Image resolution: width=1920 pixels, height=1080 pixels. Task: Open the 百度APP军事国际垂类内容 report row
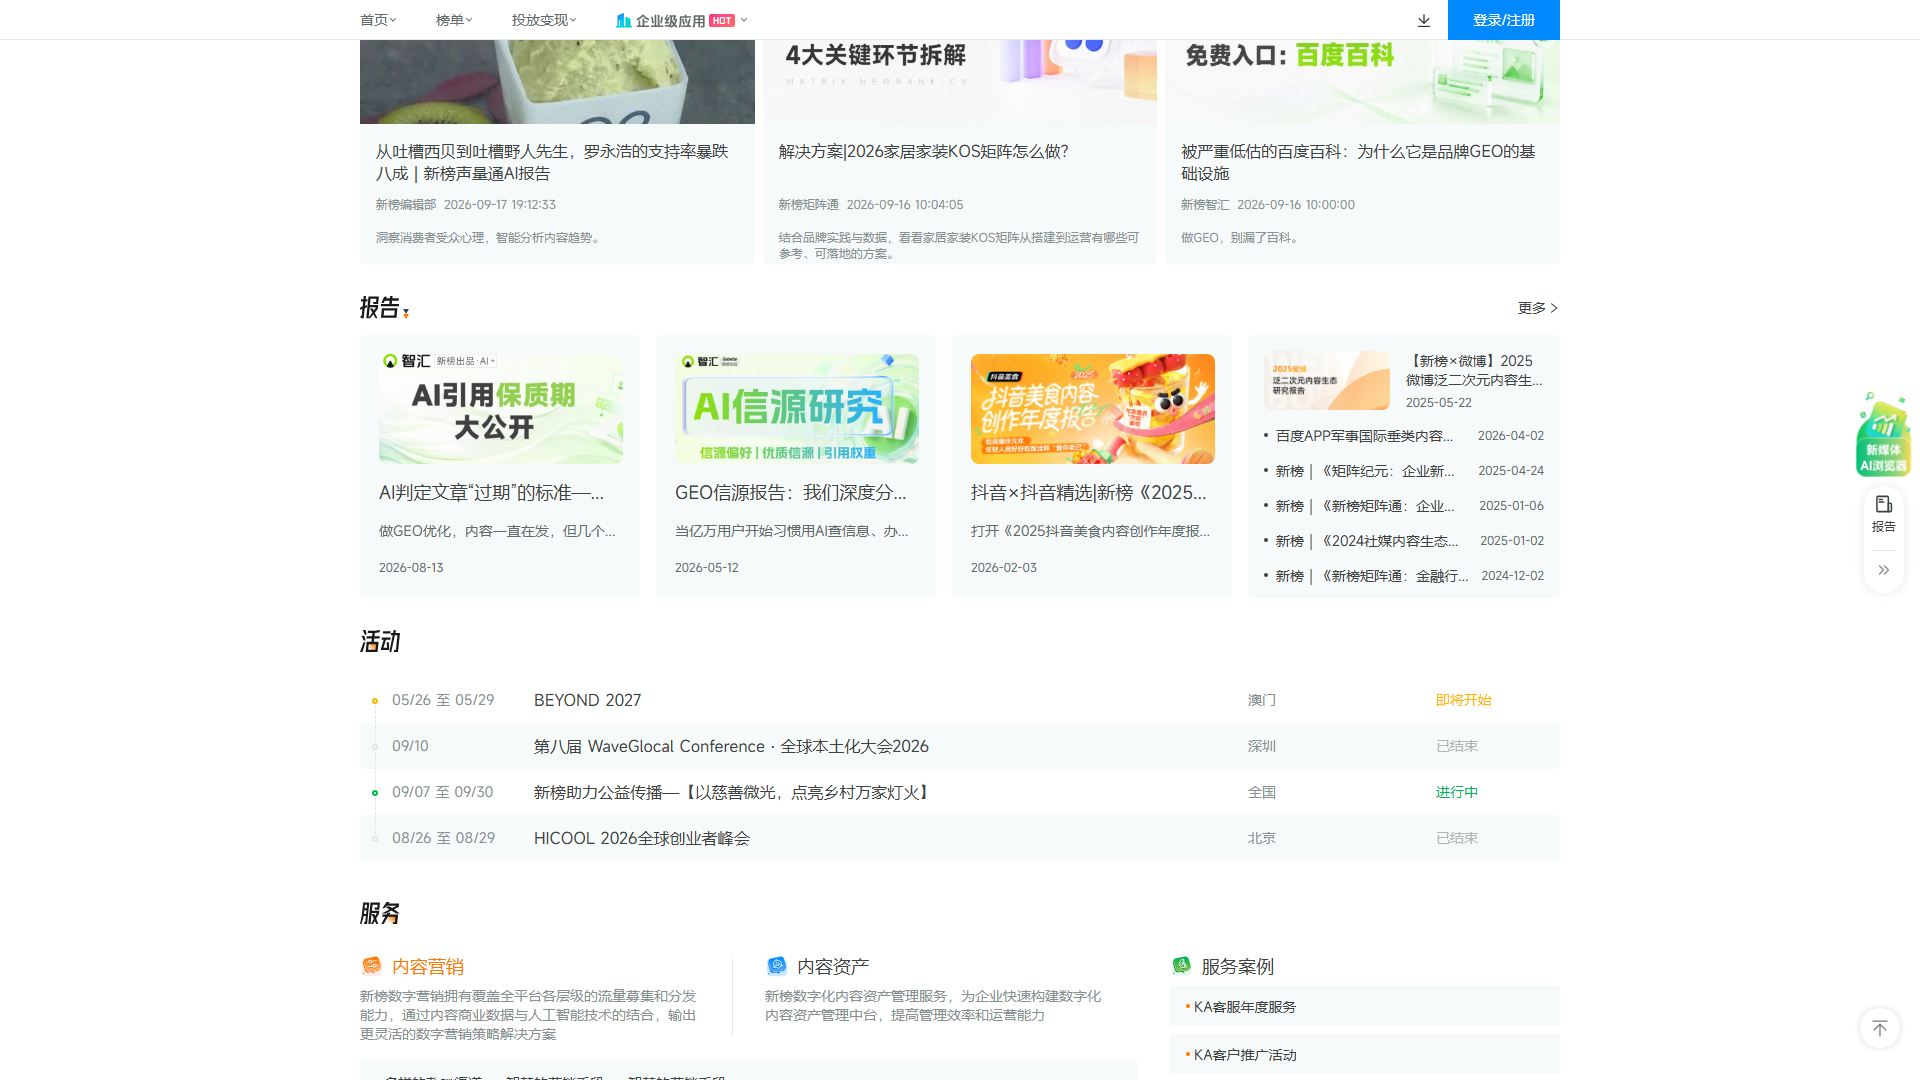coord(1404,436)
